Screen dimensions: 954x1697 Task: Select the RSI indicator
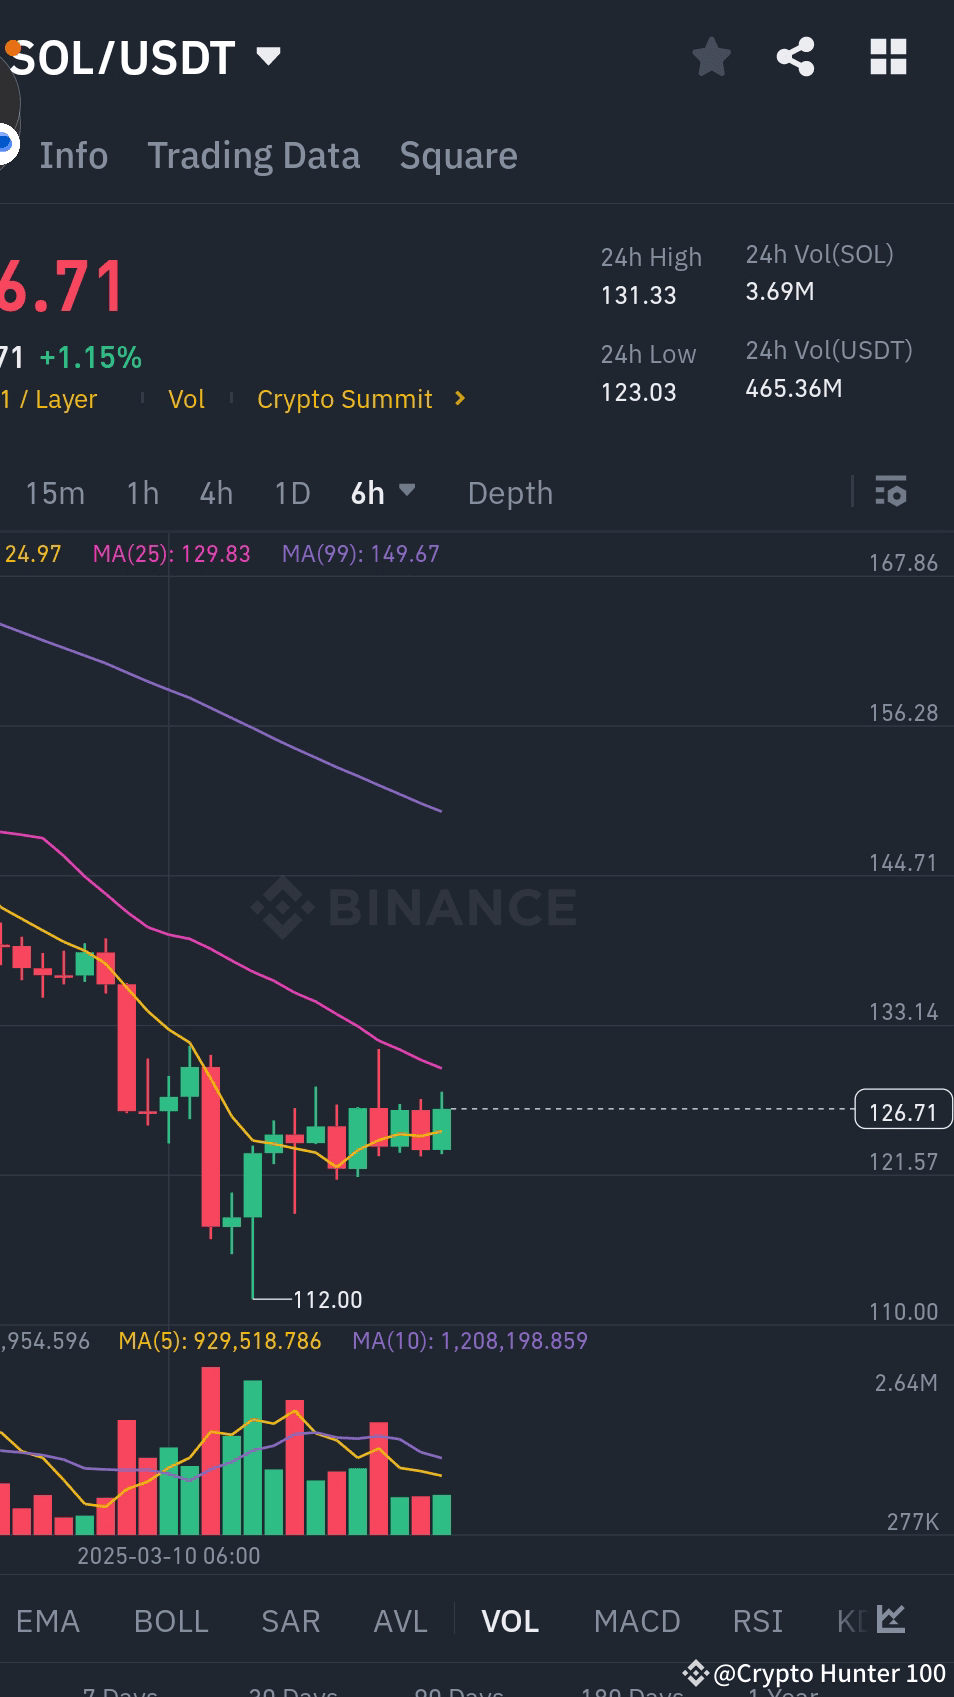click(x=757, y=1620)
